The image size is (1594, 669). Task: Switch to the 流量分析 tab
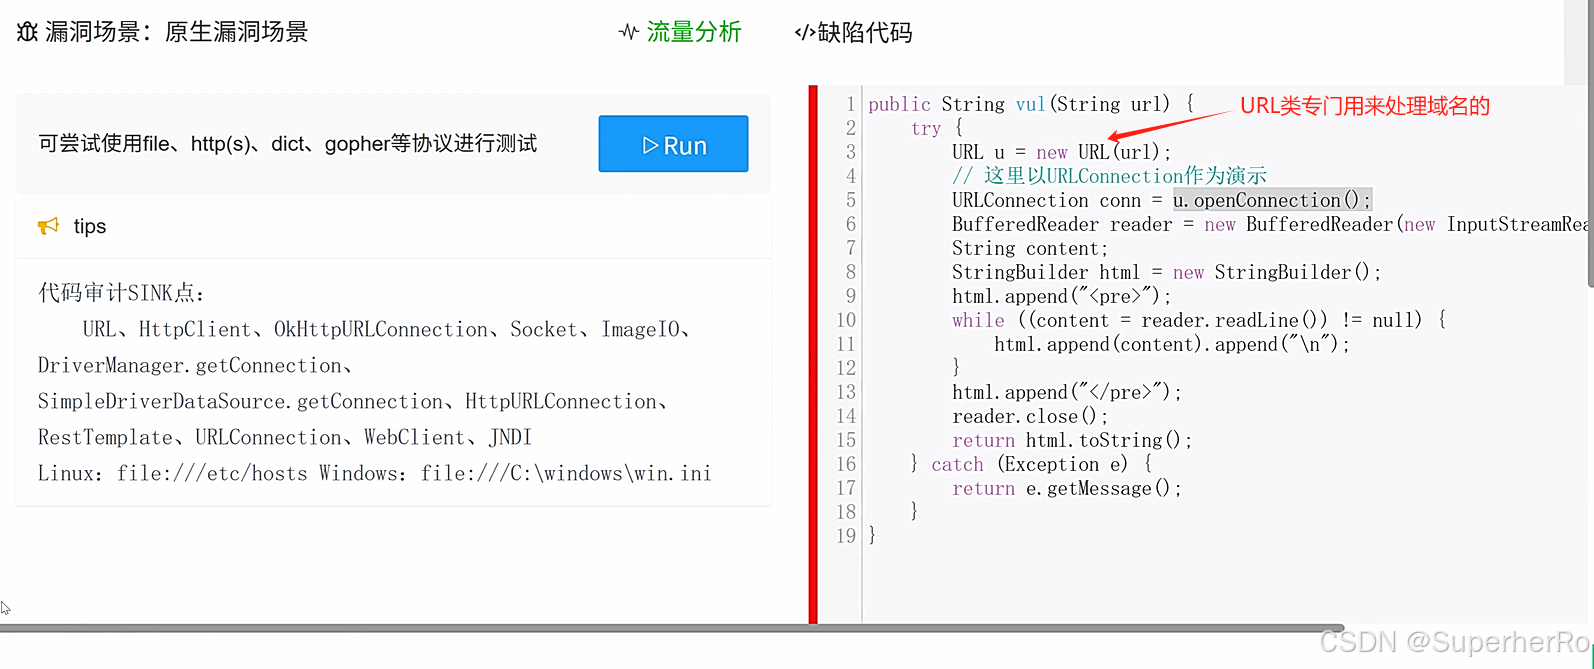[x=694, y=32]
